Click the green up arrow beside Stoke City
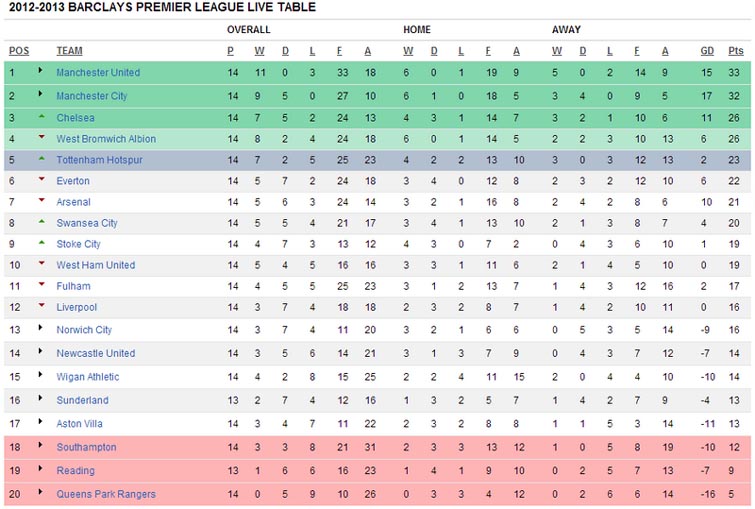The height and width of the screenshot is (509, 755). coord(41,243)
